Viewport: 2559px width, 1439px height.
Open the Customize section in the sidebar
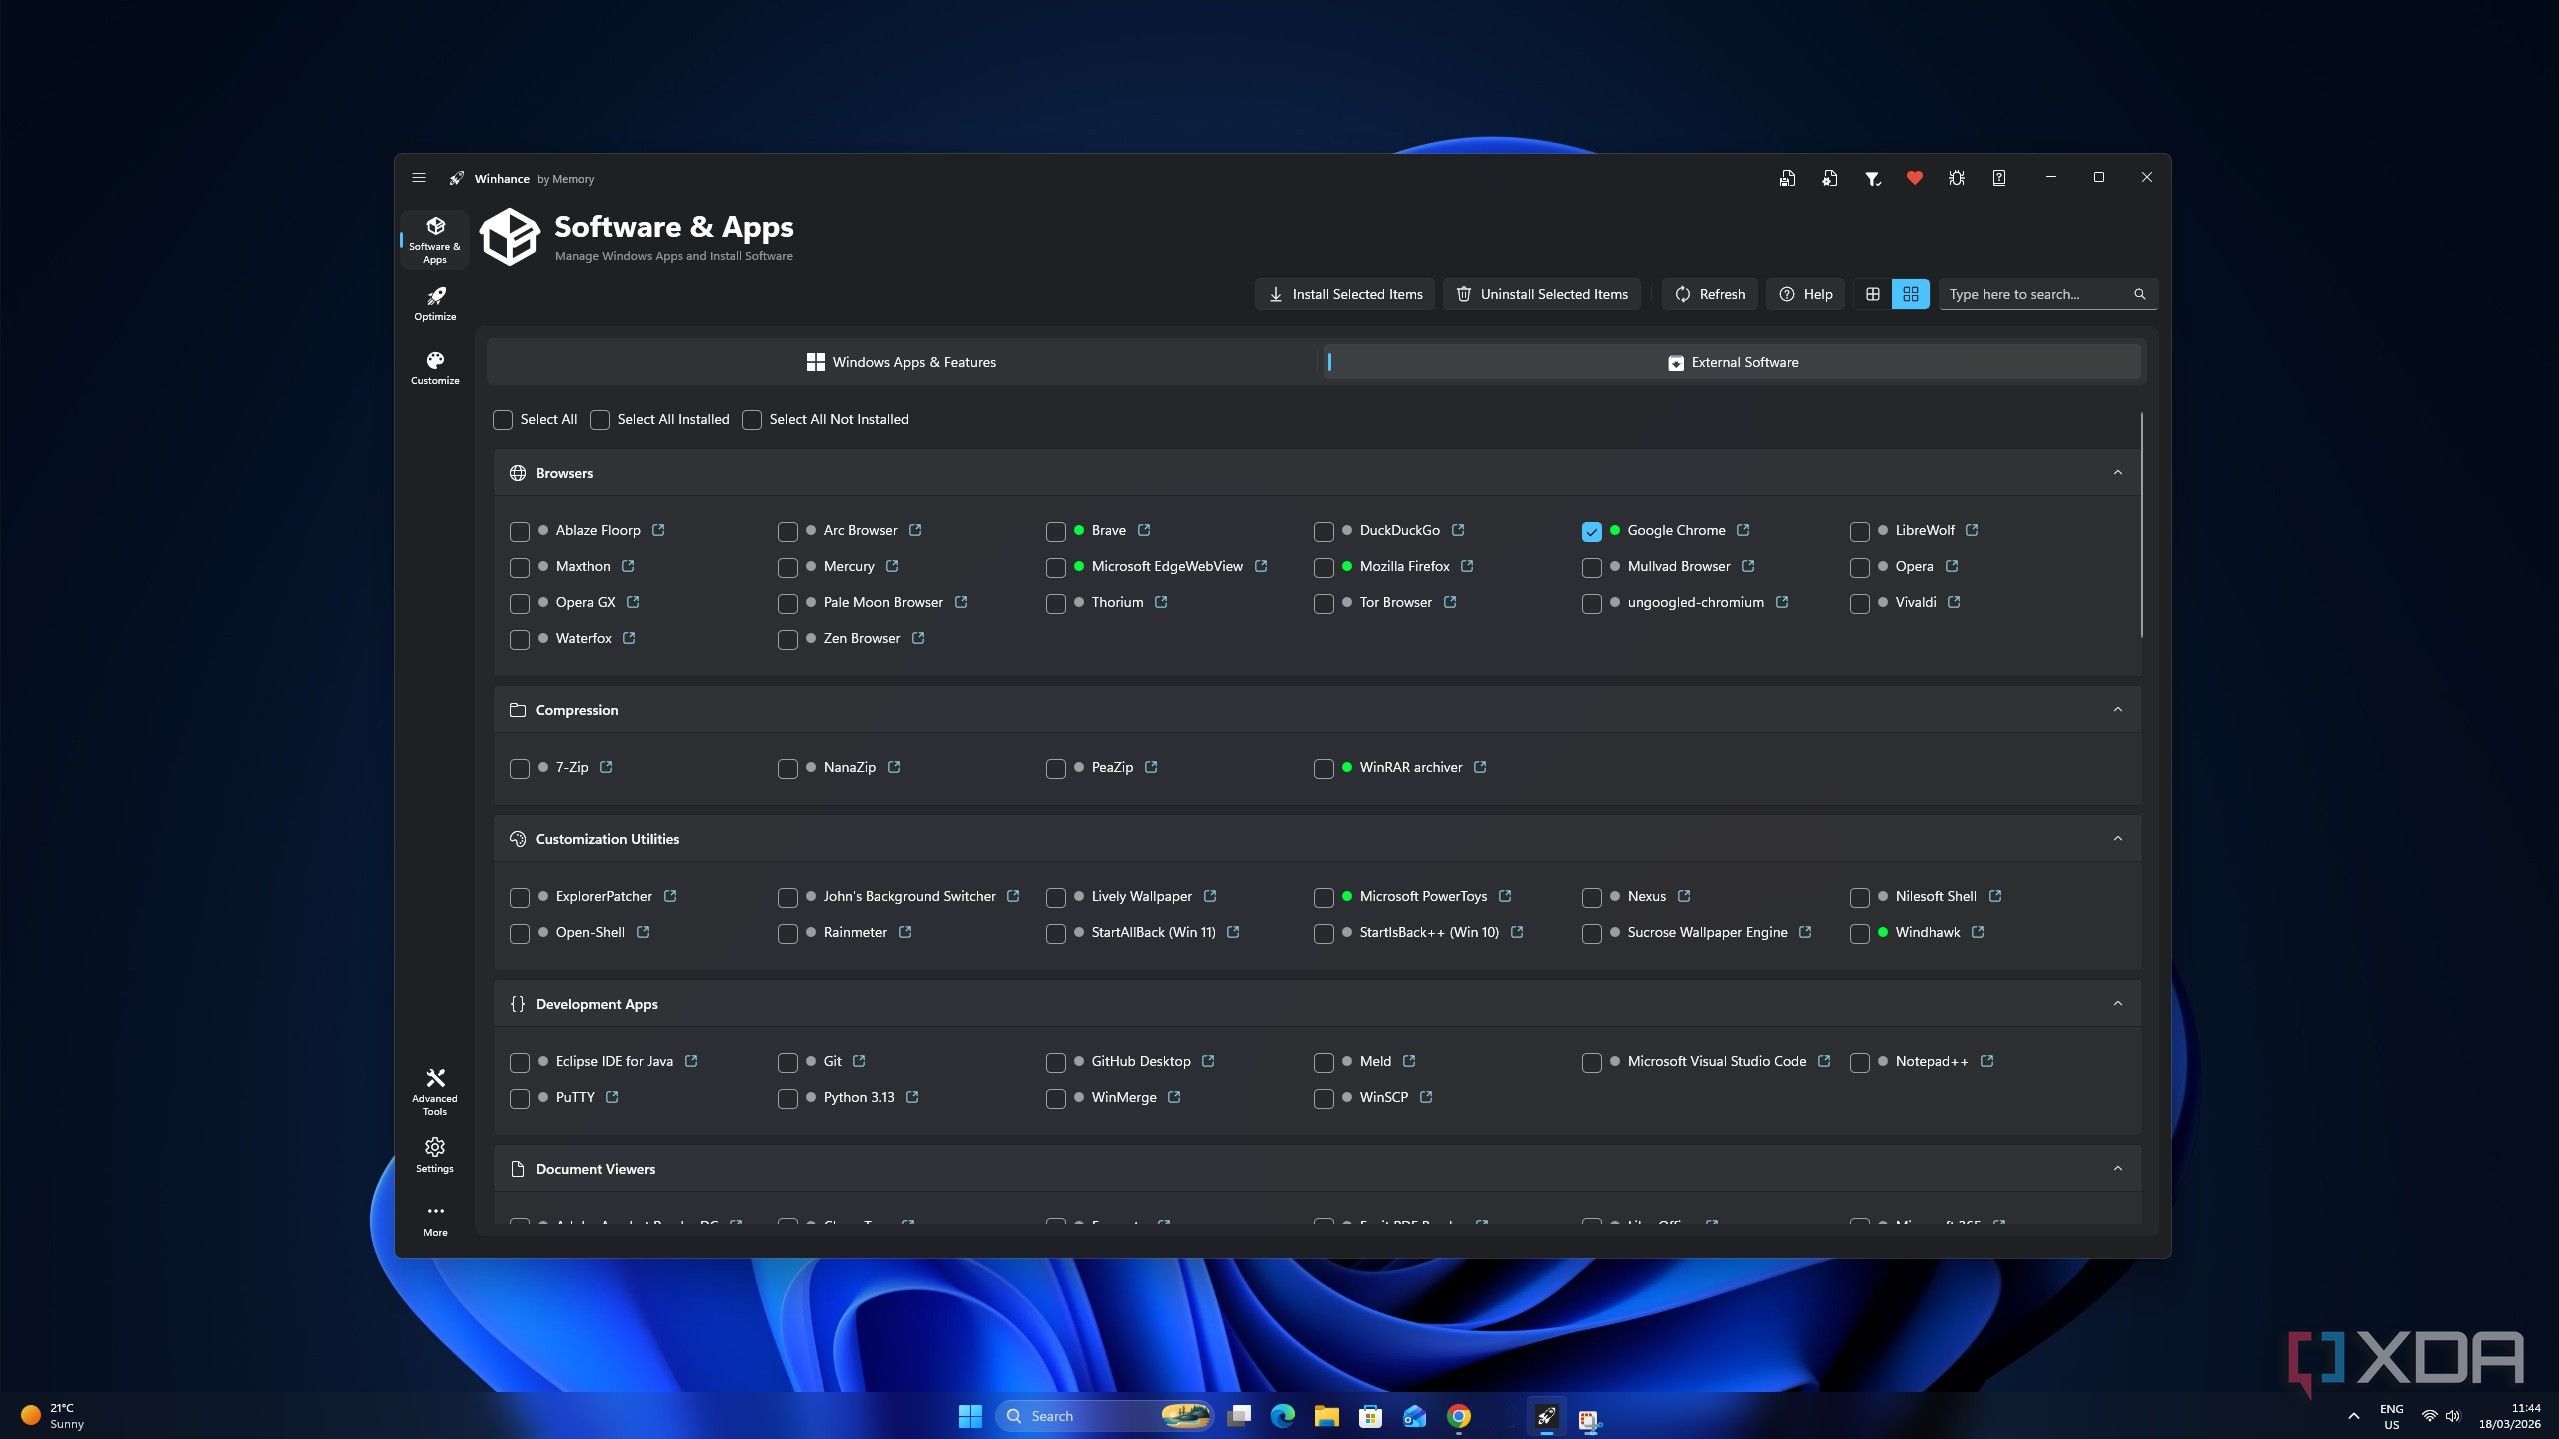pos(435,368)
